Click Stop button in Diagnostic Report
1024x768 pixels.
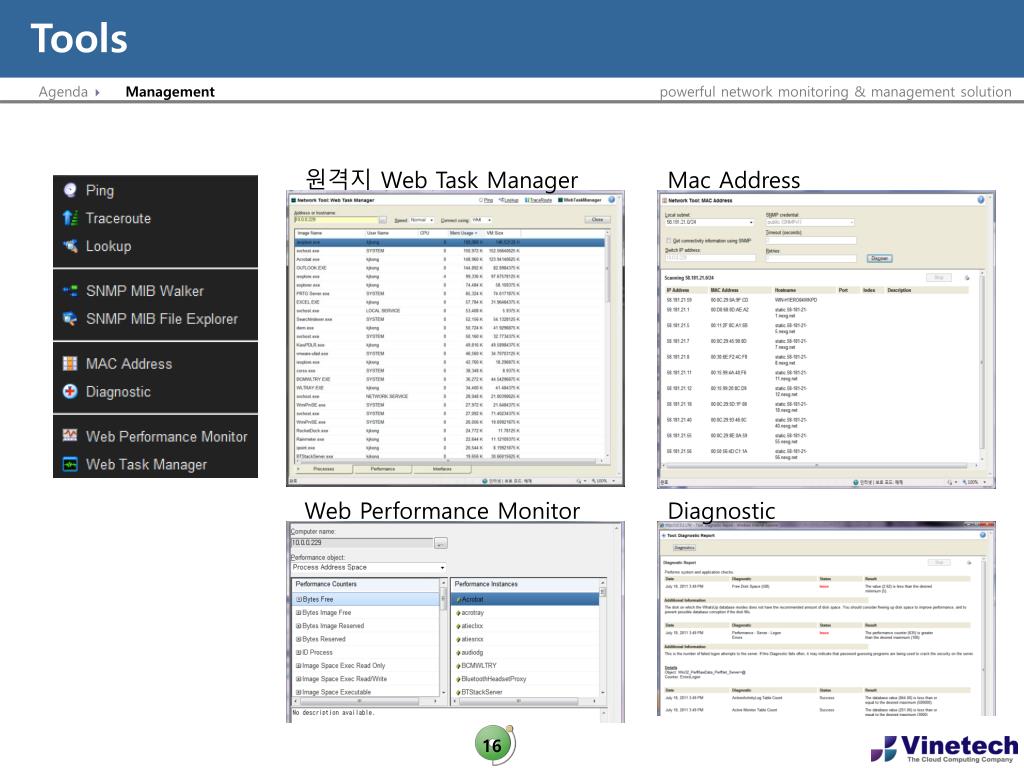(x=940, y=562)
